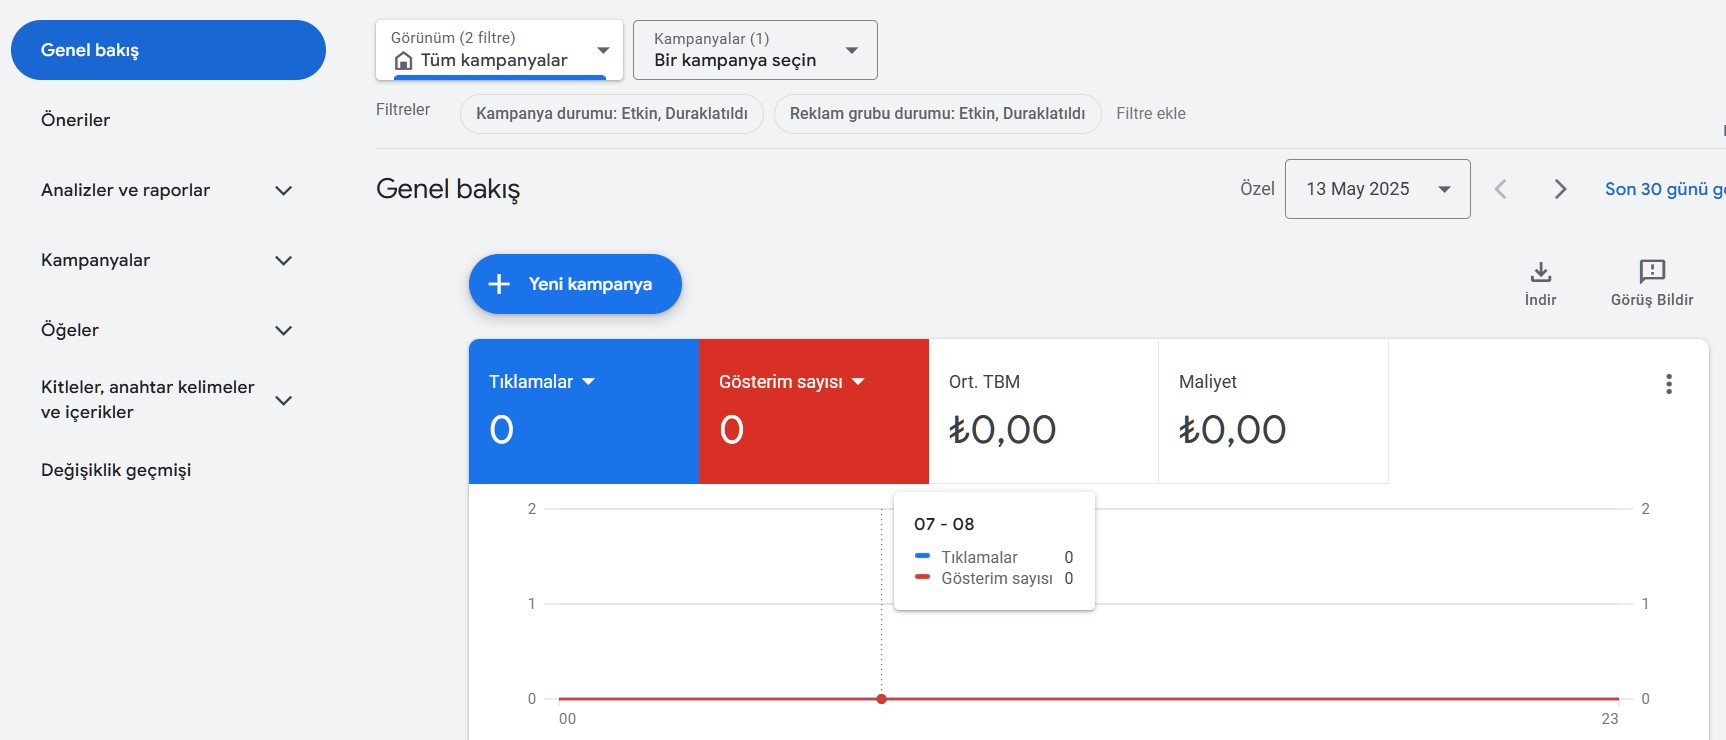Click the 07 - 08 tooltip heading
The height and width of the screenshot is (740, 1726).
pos(944,524)
